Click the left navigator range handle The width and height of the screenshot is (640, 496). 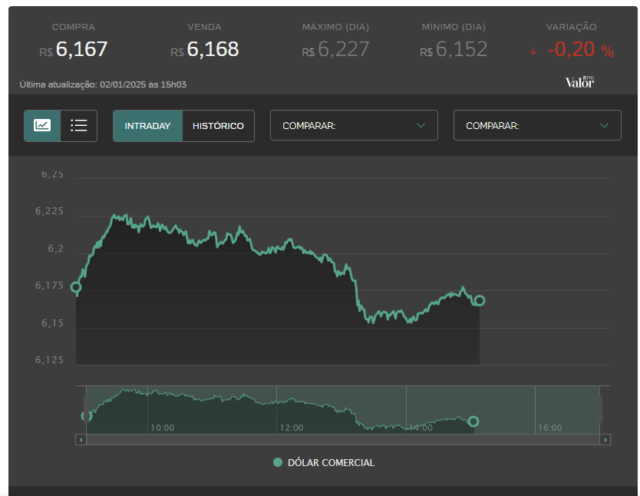(x=86, y=409)
